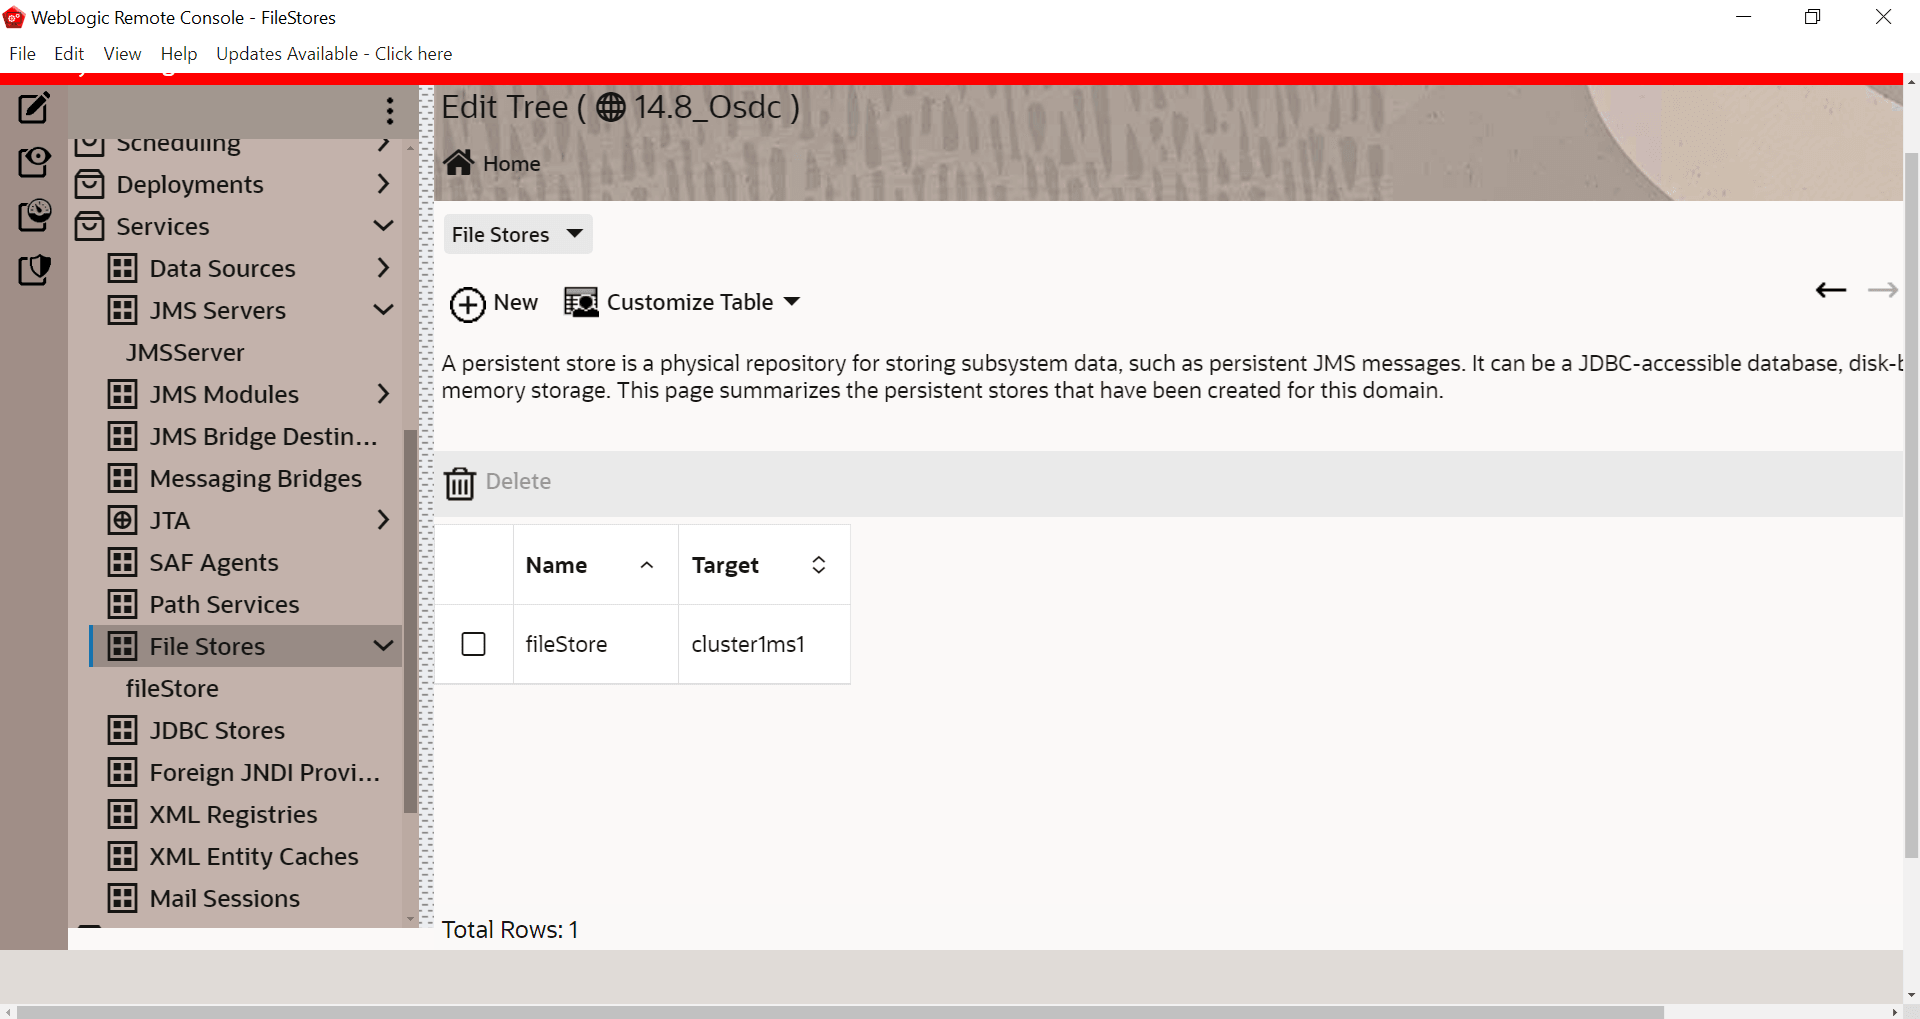Click the page vertical scrollbar
The height and width of the screenshot is (1019, 1920).
pos(1911,505)
